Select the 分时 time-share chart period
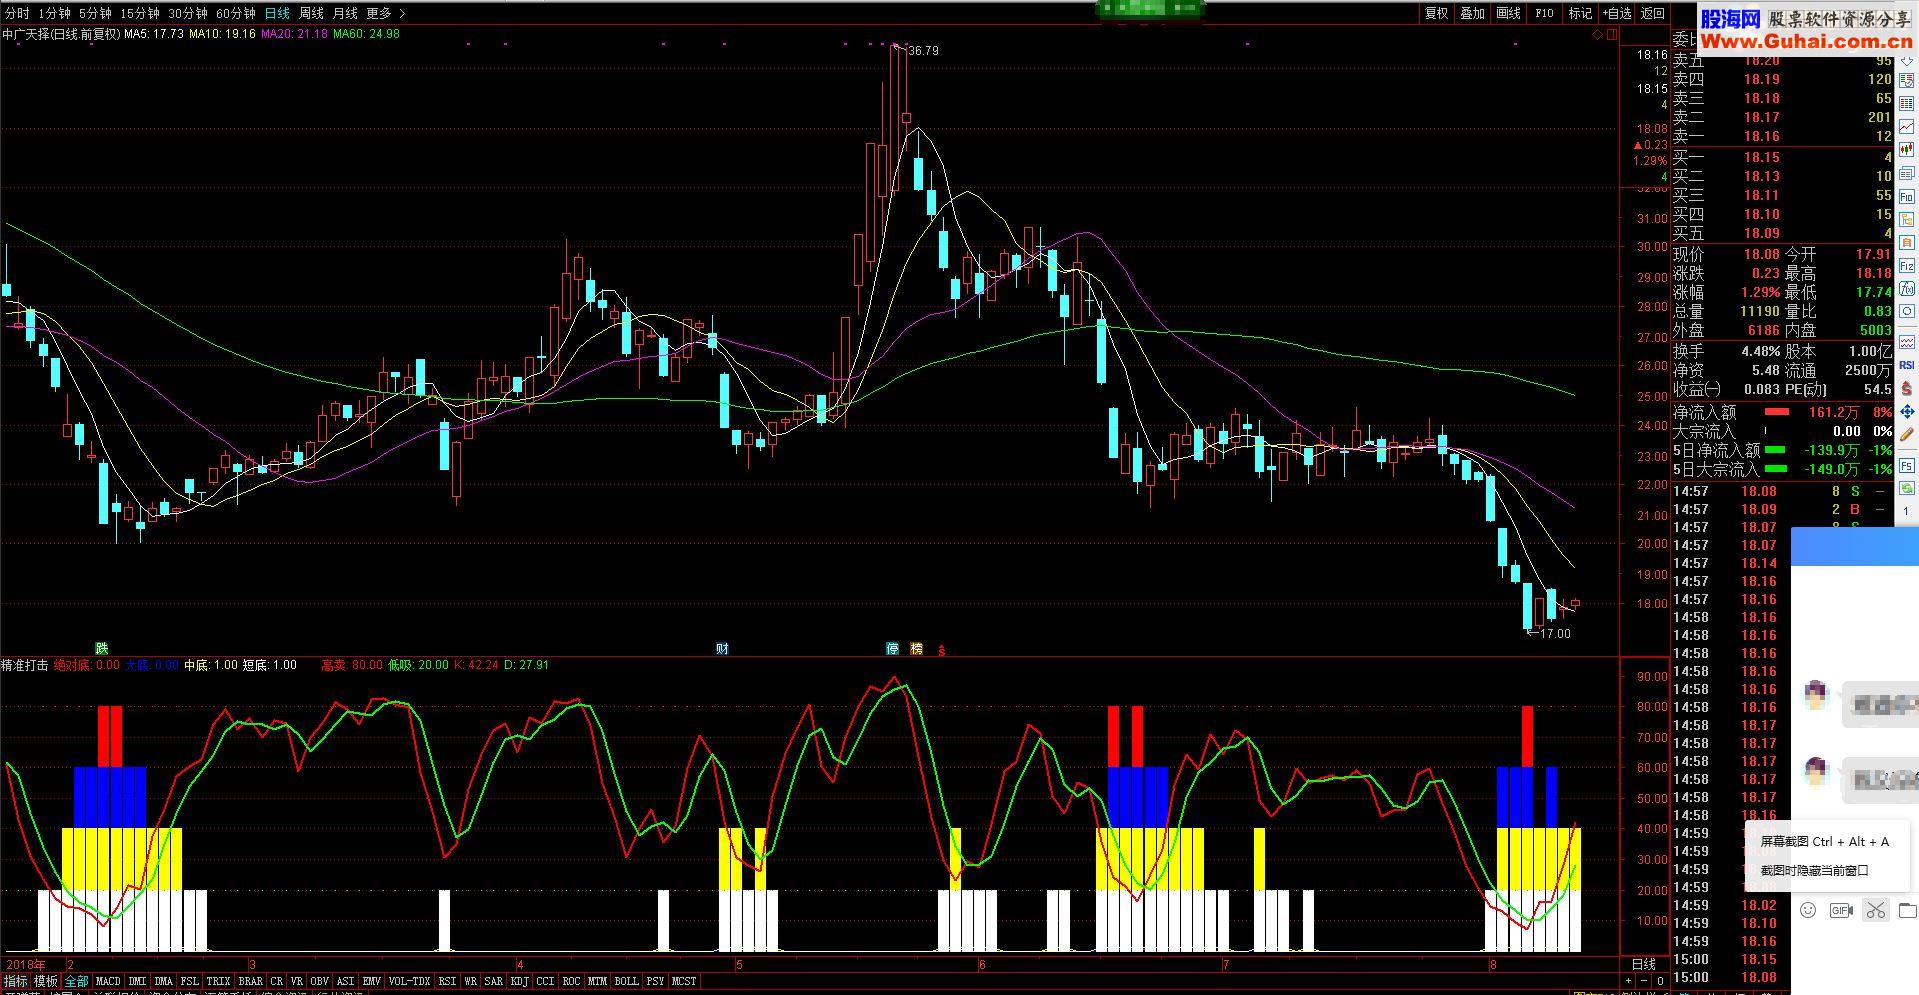 (17, 13)
